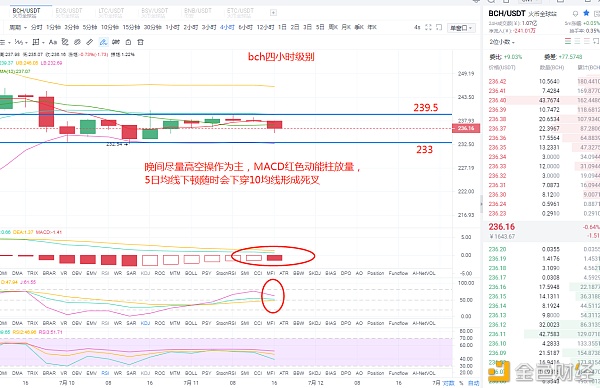600x388 pixels.
Task: Switch to the EOS/USDT tab
Action: (x=69, y=13)
